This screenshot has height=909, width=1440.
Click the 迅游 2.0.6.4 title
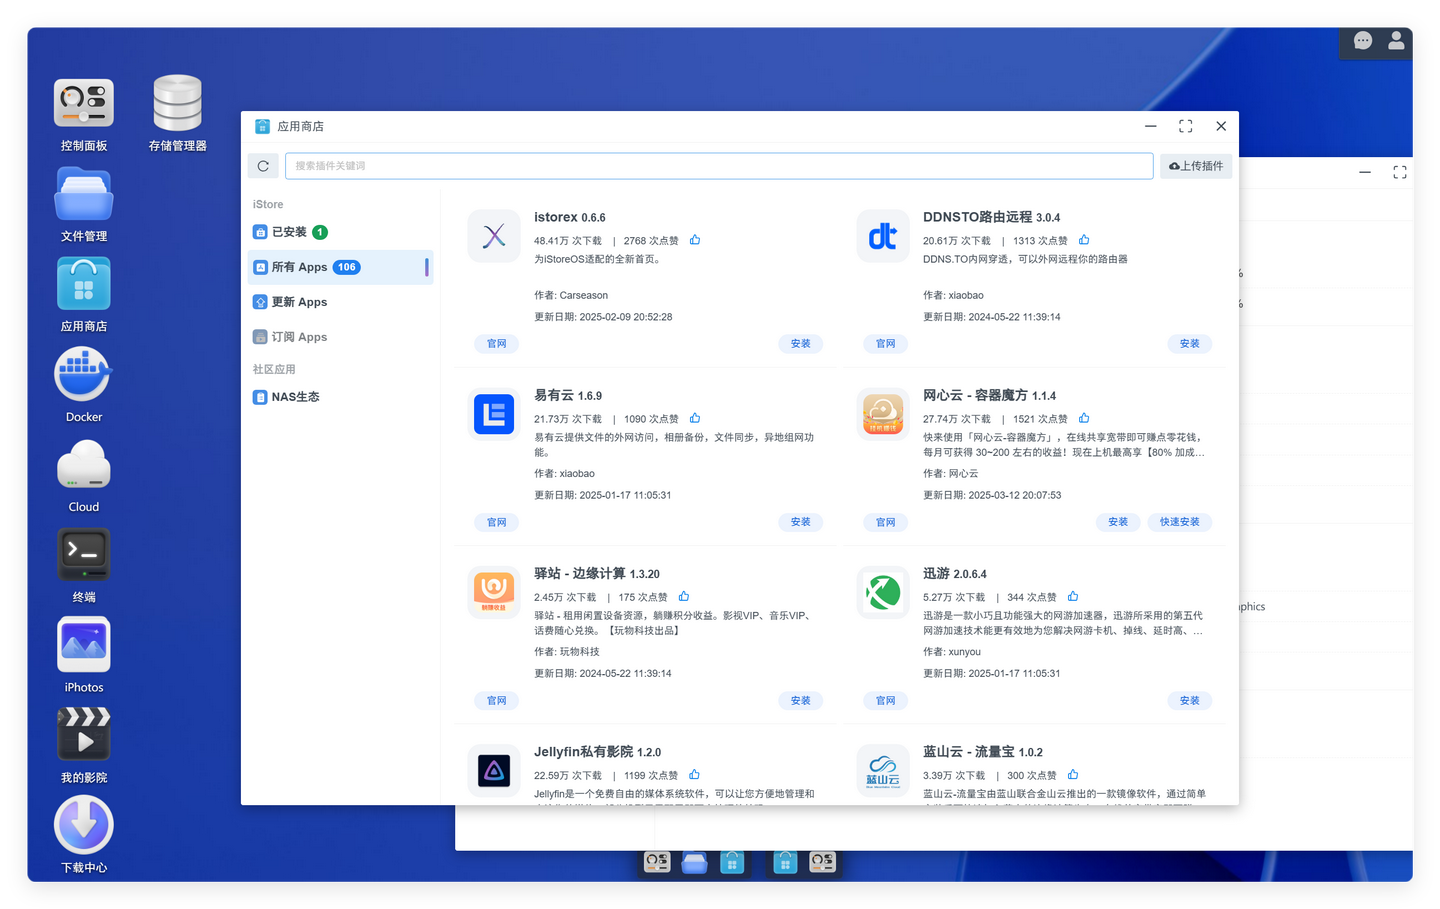click(x=955, y=574)
